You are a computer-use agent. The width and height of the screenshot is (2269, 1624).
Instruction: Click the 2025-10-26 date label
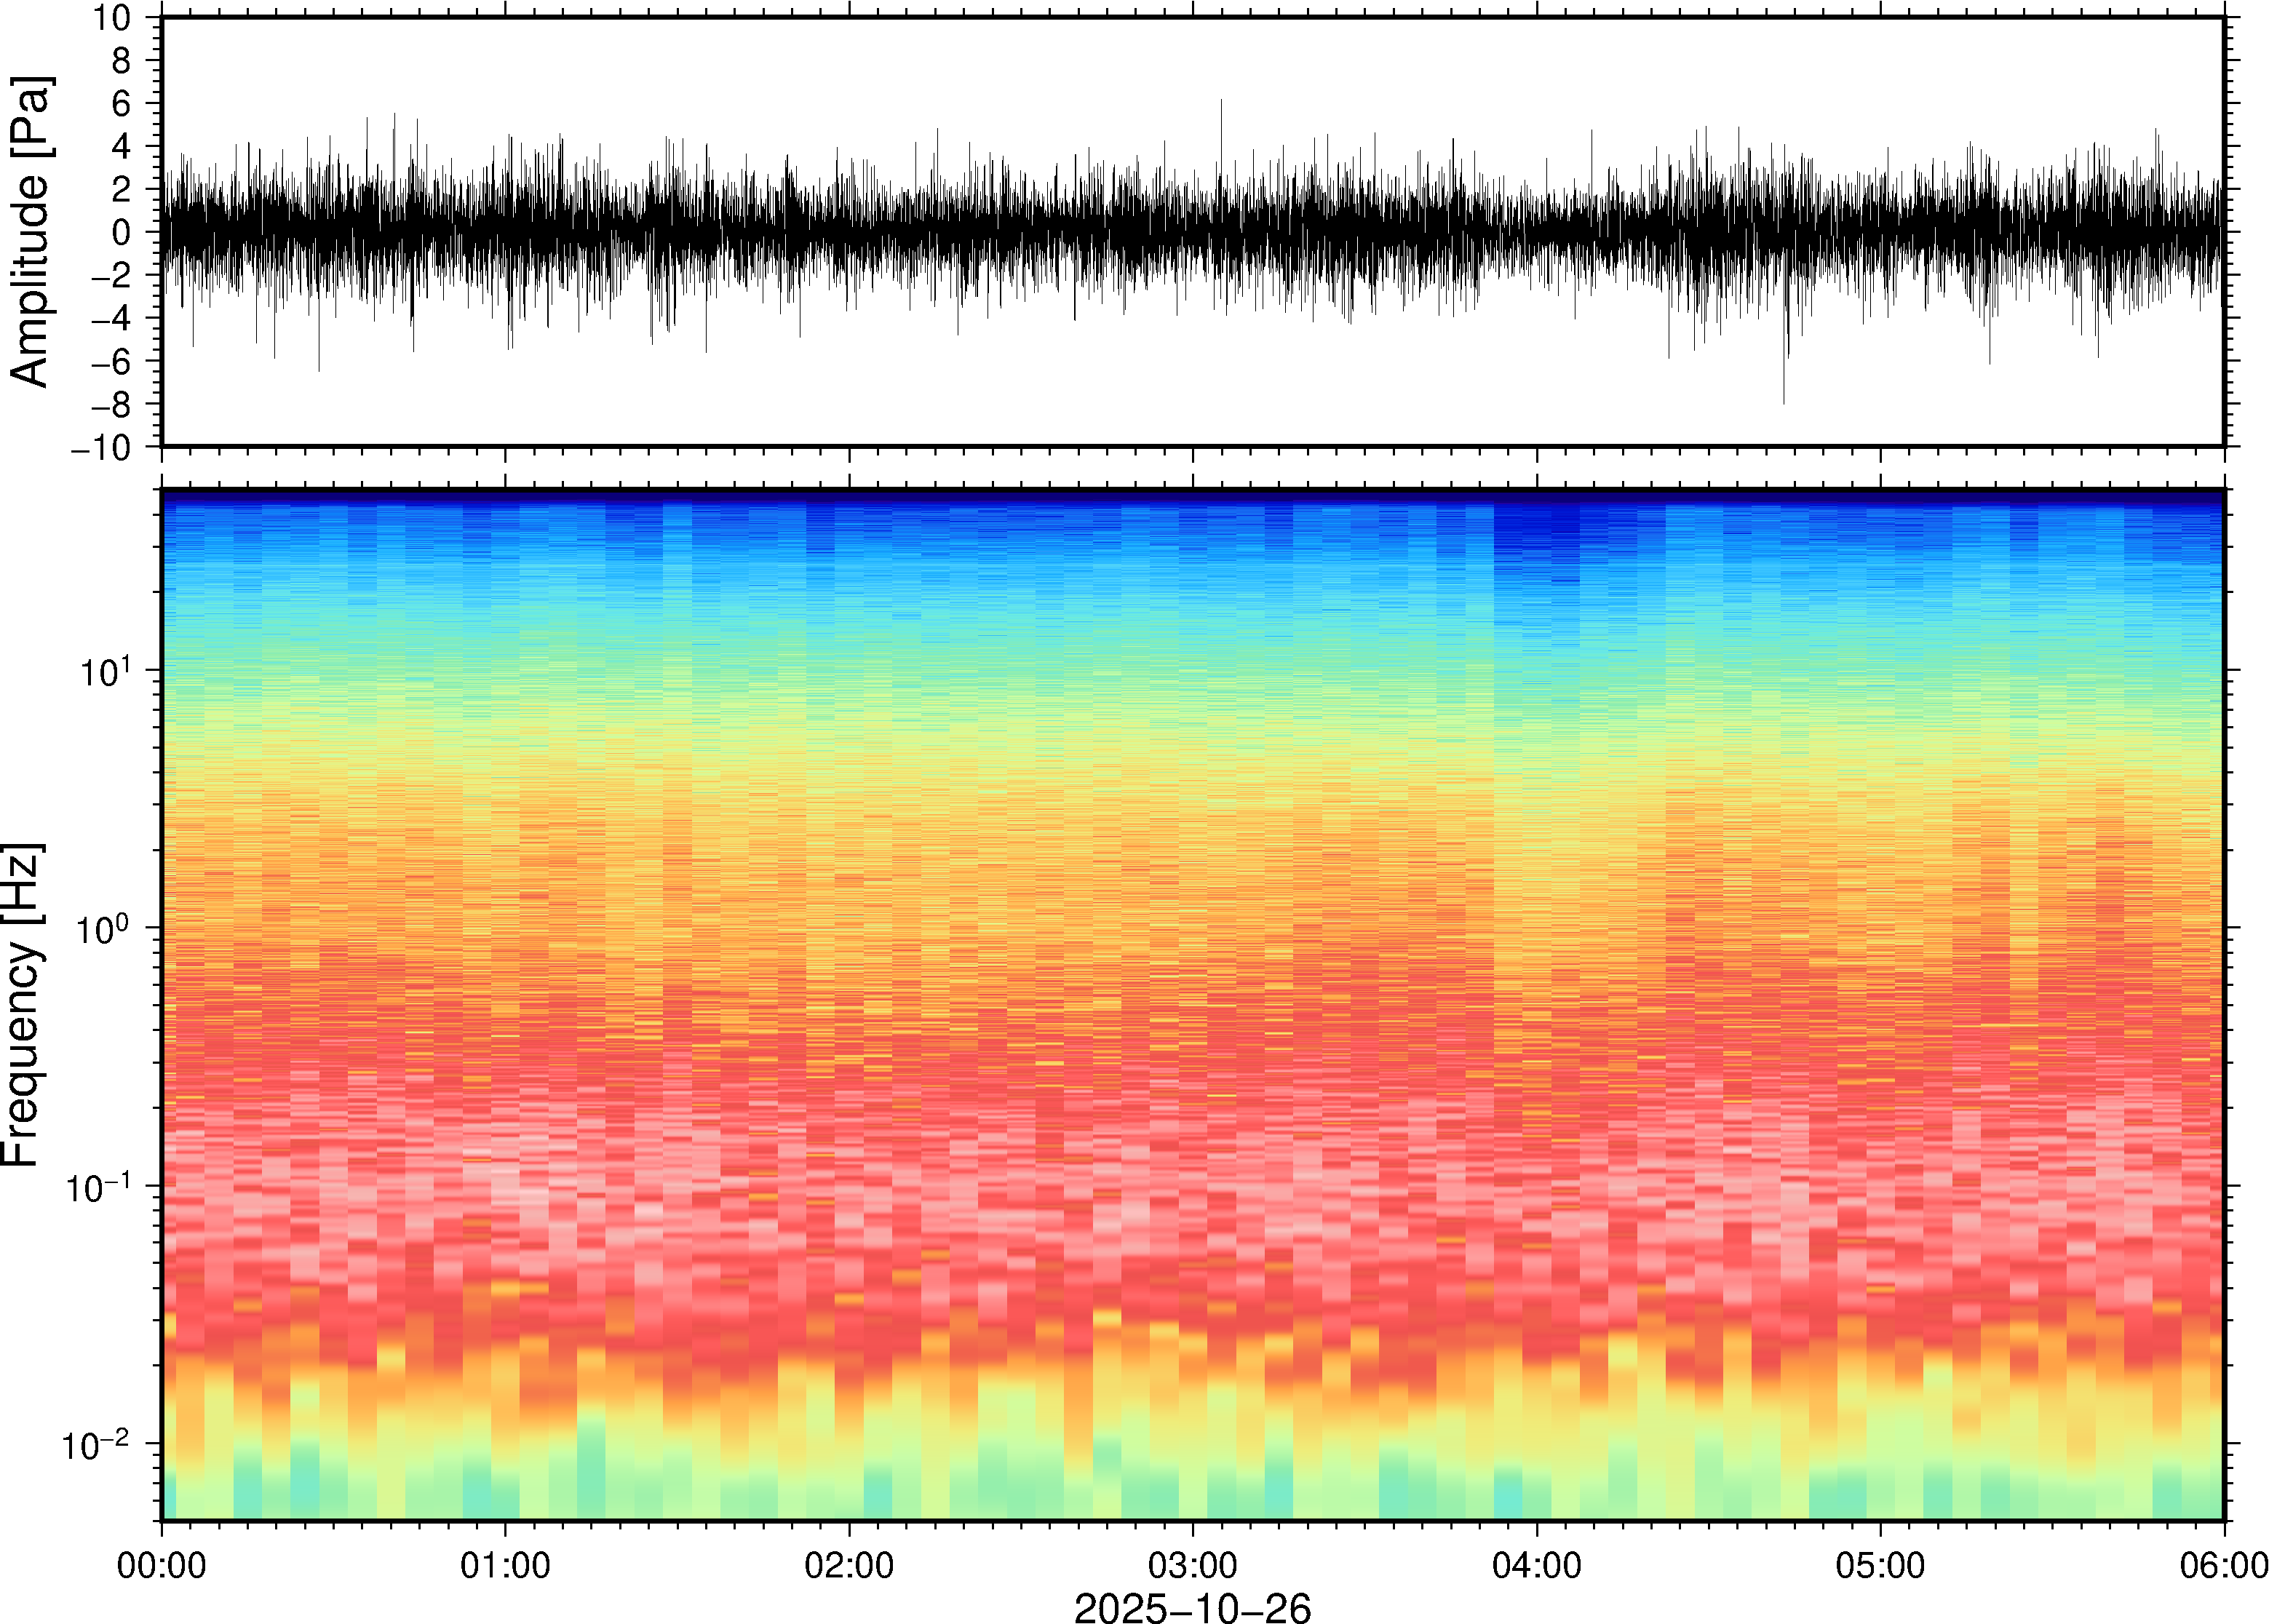[x=1192, y=1607]
